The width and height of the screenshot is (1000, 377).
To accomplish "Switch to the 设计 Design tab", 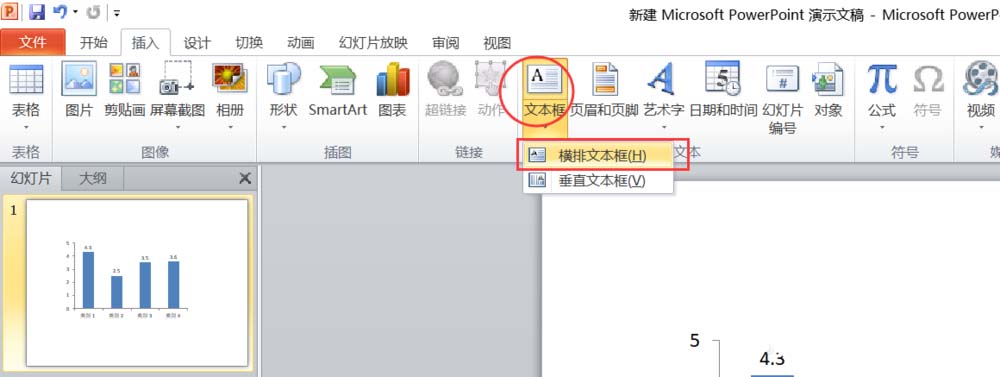I will click(x=197, y=43).
